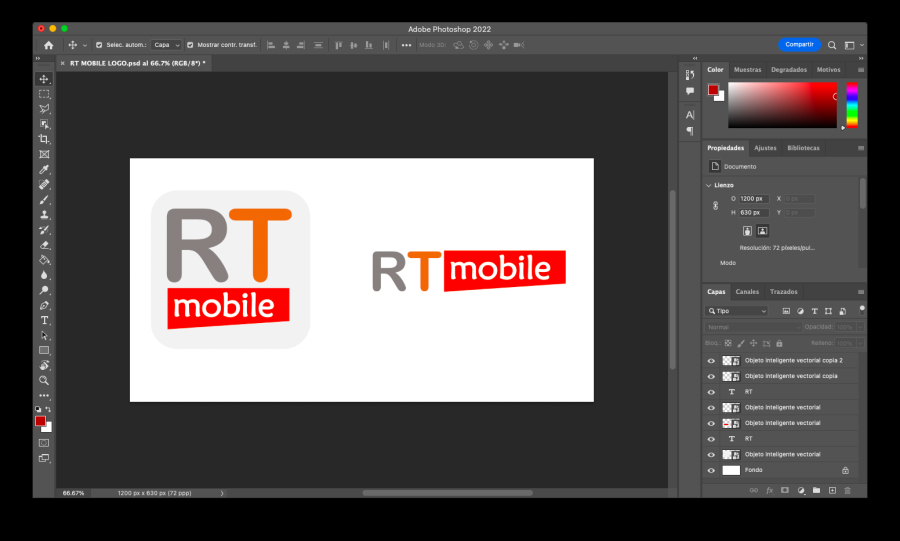Viewport: 900px width, 541px height.
Task: Click the rainbow hue slider strip
Action: (x=852, y=104)
